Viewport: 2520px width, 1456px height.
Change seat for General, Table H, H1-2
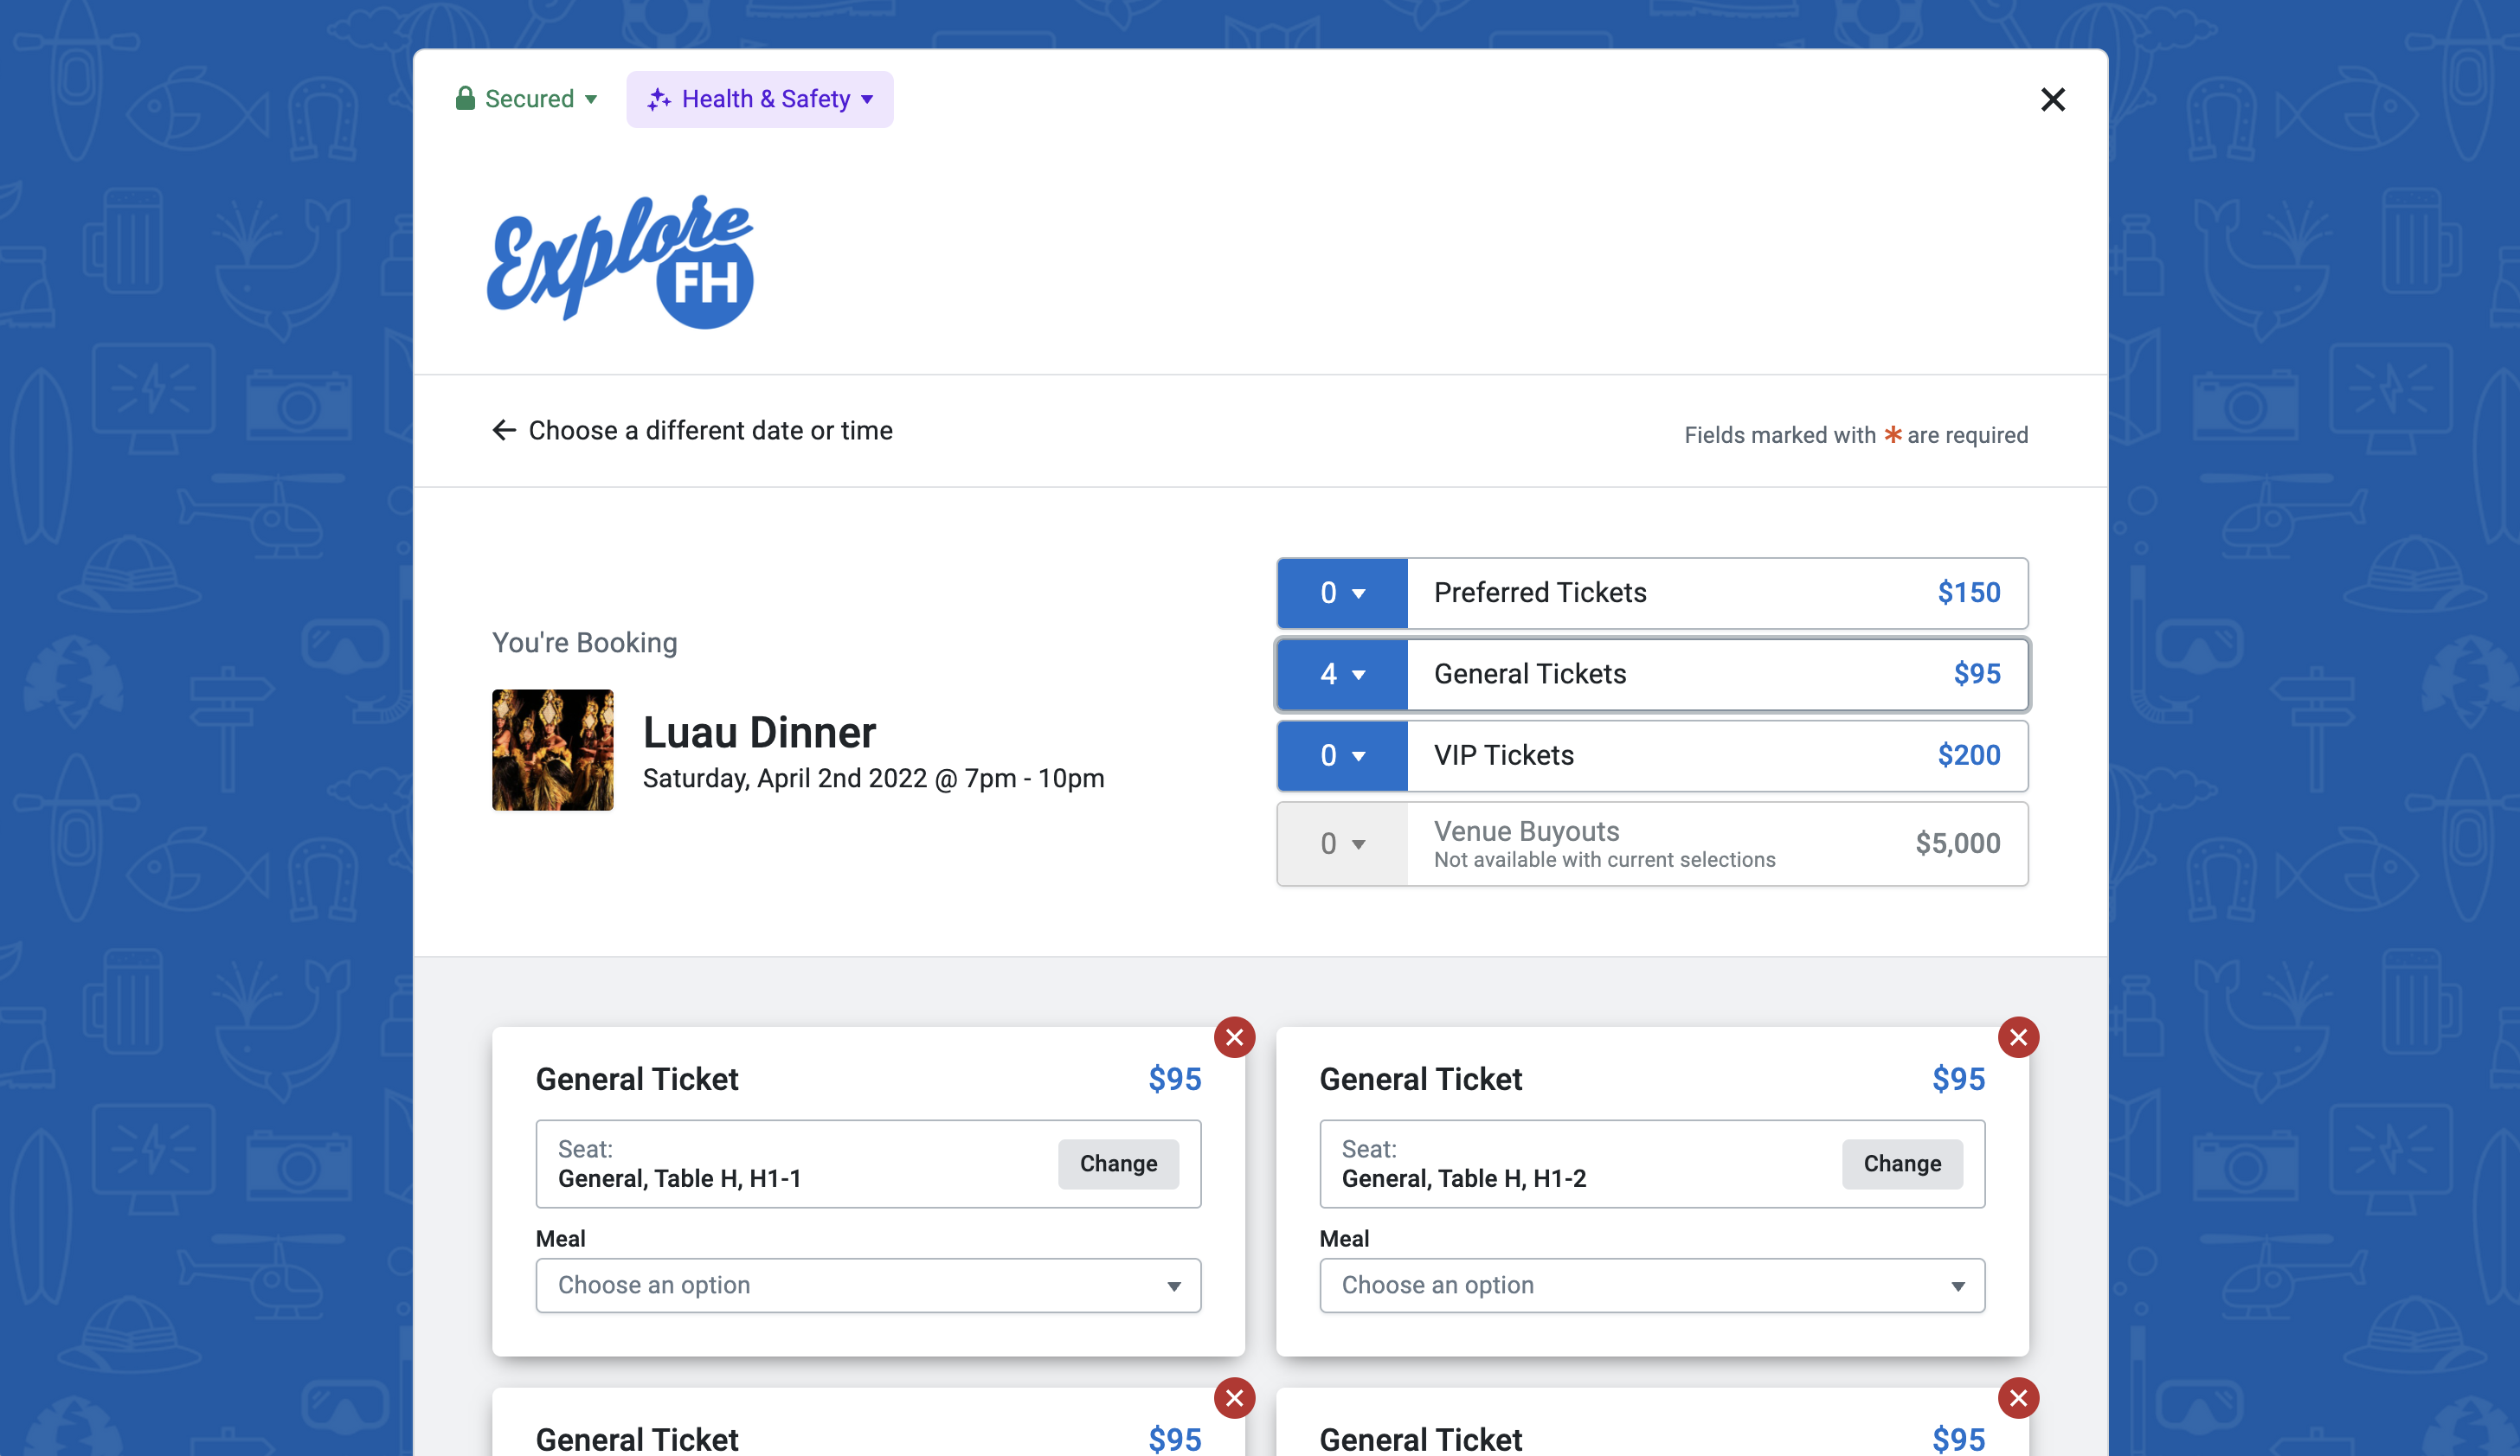click(x=1901, y=1163)
